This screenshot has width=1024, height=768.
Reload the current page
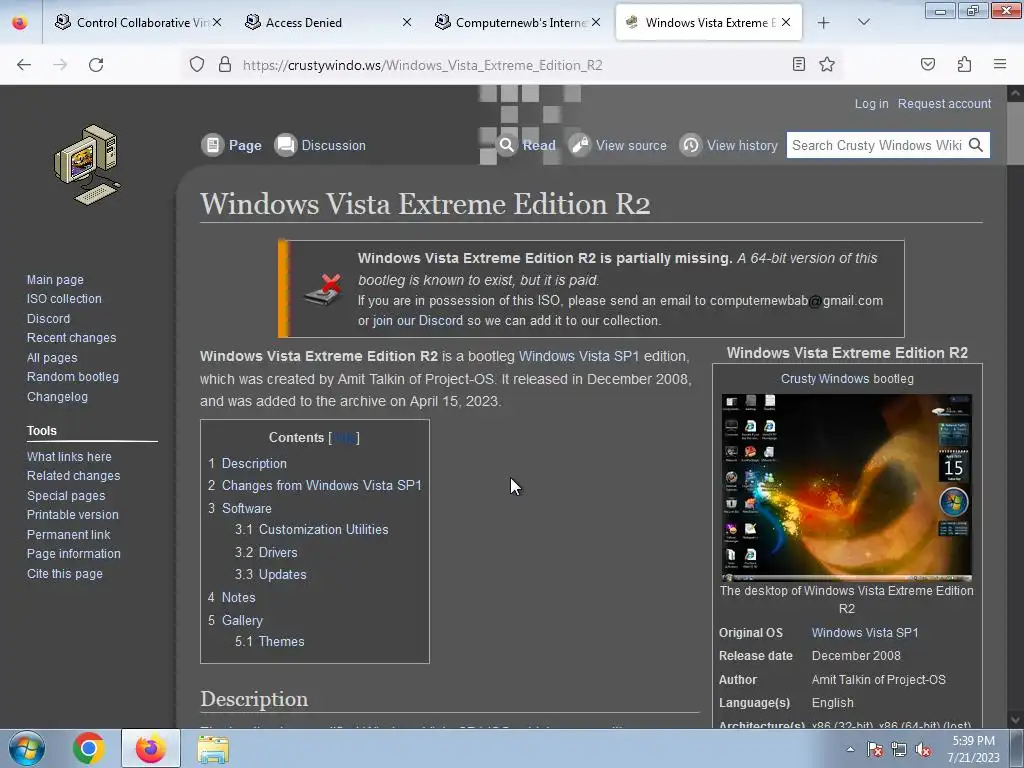coord(96,65)
